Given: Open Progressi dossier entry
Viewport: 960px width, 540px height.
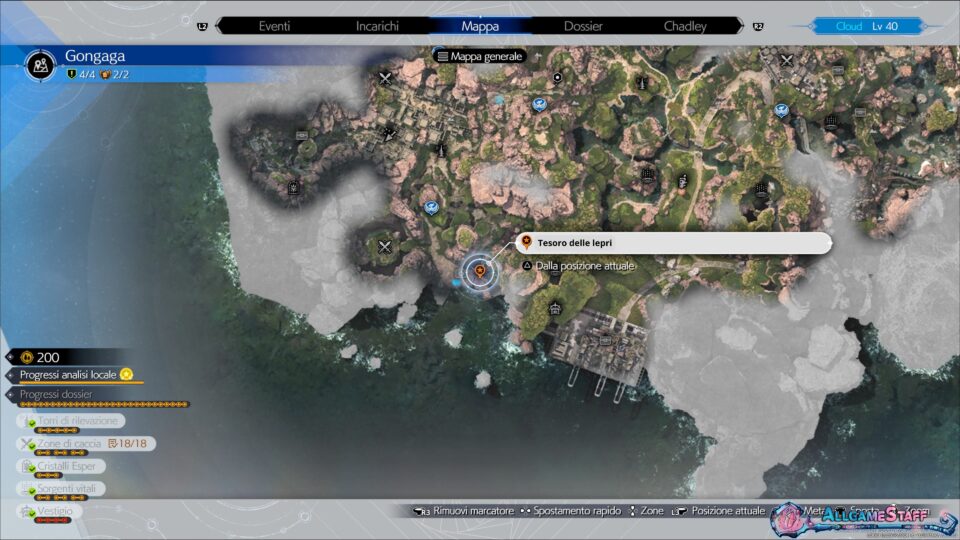Looking at the screenshot, I should [x=56, y=394].
